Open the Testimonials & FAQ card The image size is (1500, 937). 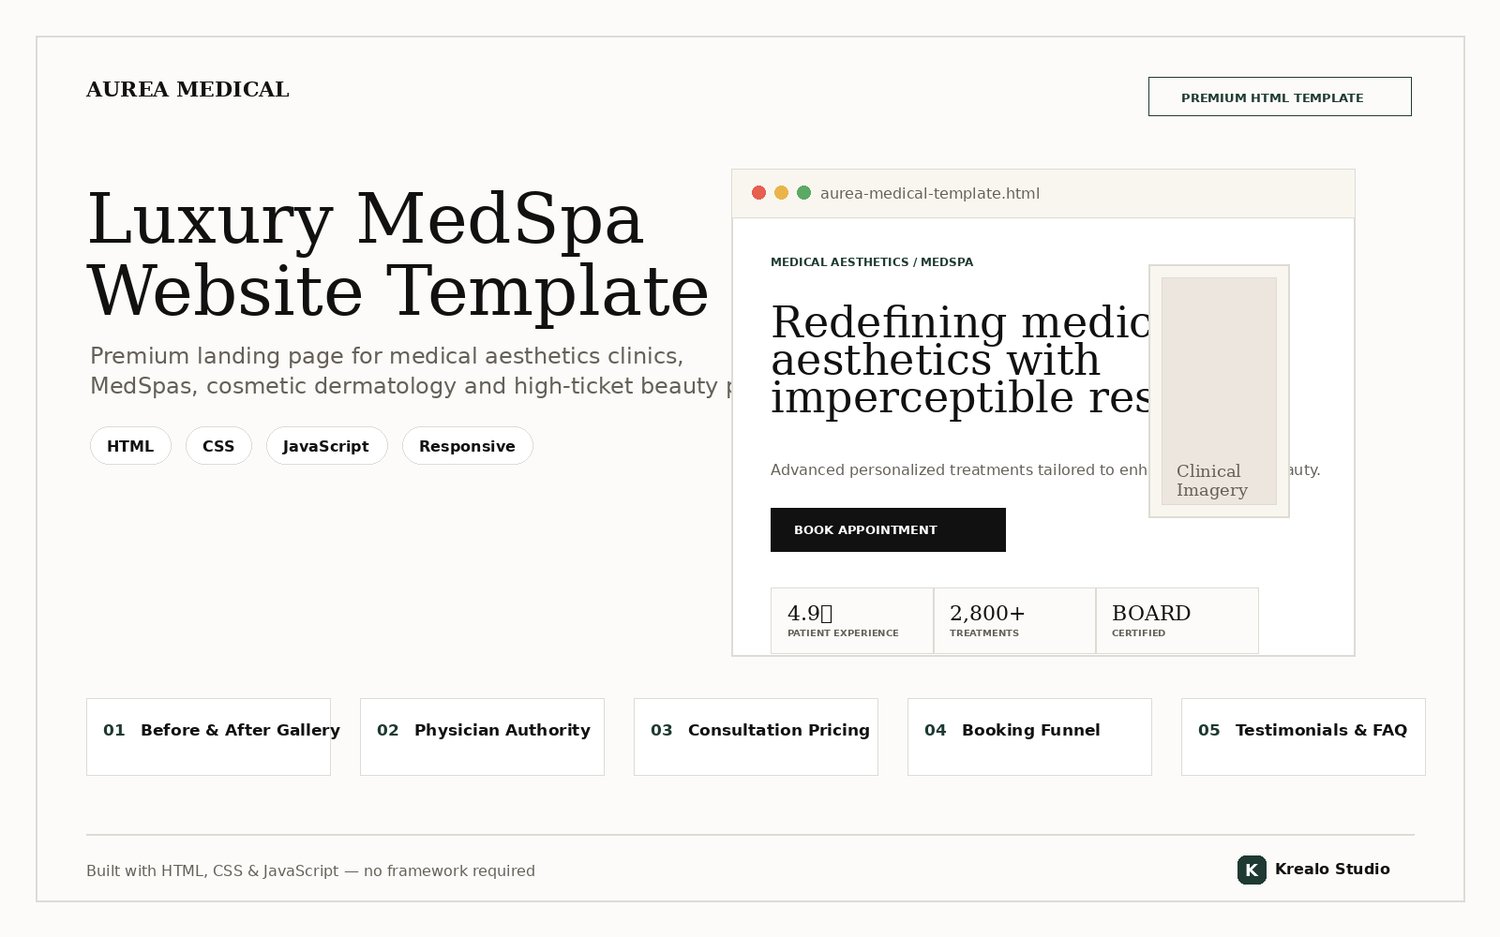pos(1303,737)
